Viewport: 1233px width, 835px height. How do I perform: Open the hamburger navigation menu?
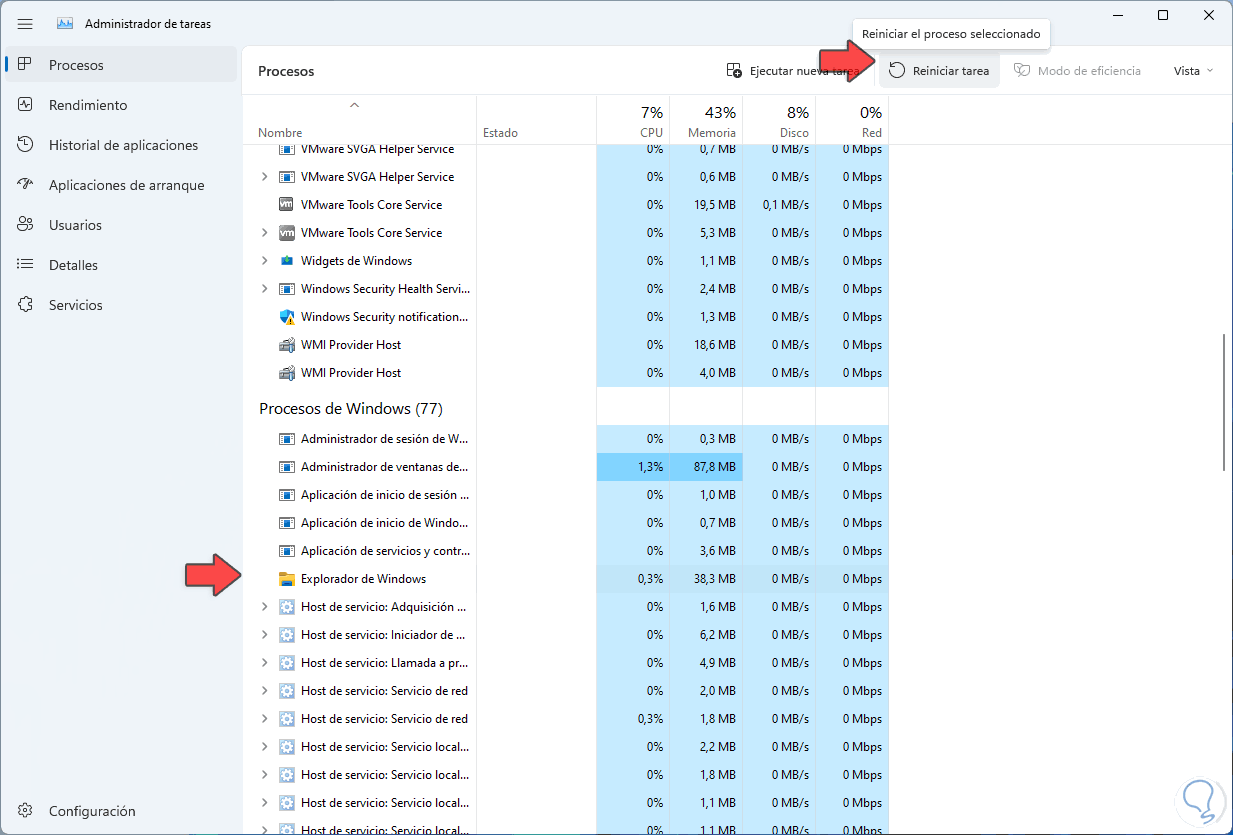coord(25,23)
